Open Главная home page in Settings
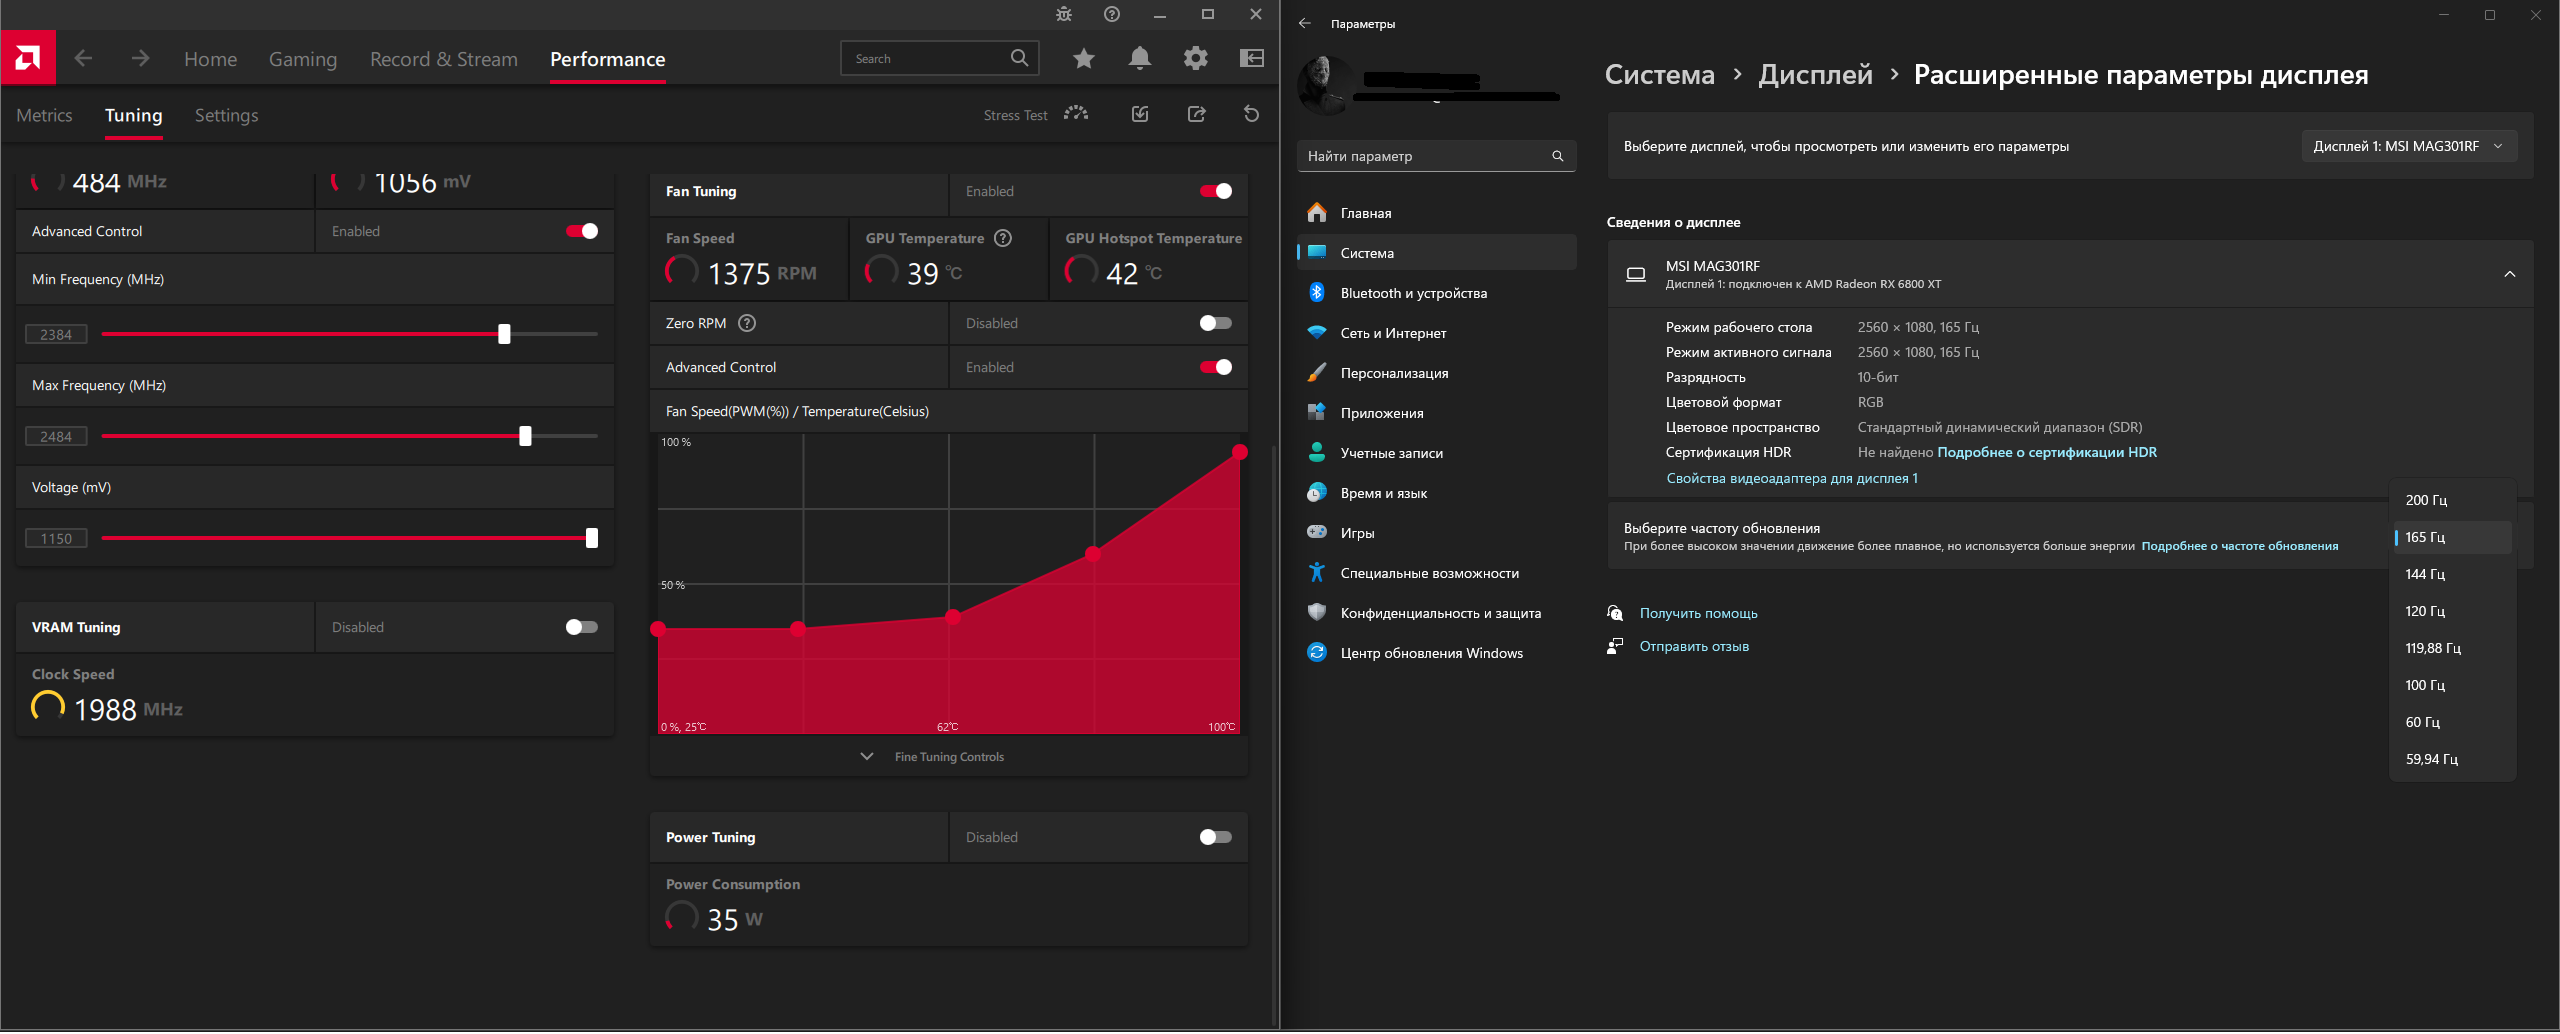The width and height of the screenshot is (2560, 1034). click(1437, 213)
